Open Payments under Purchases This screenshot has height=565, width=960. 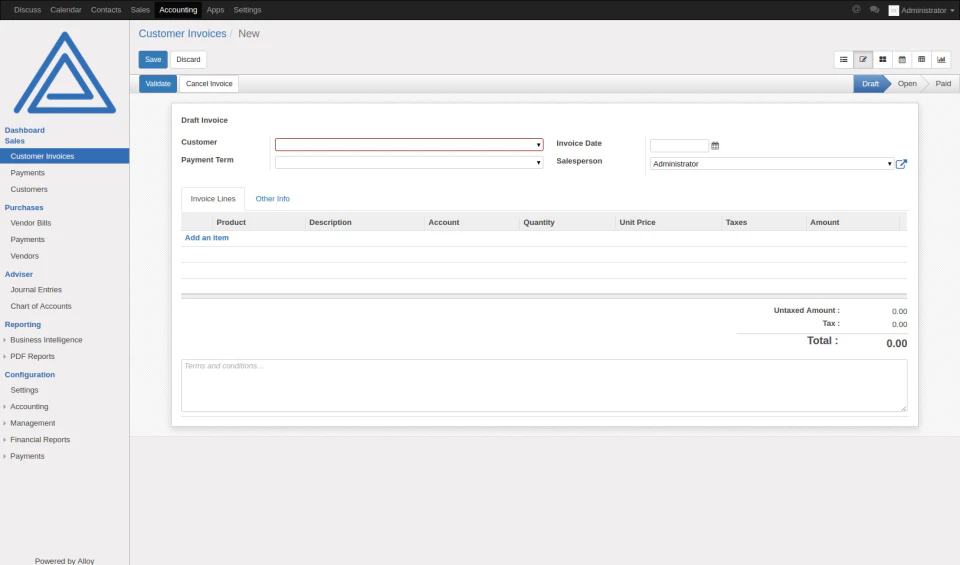28,239
